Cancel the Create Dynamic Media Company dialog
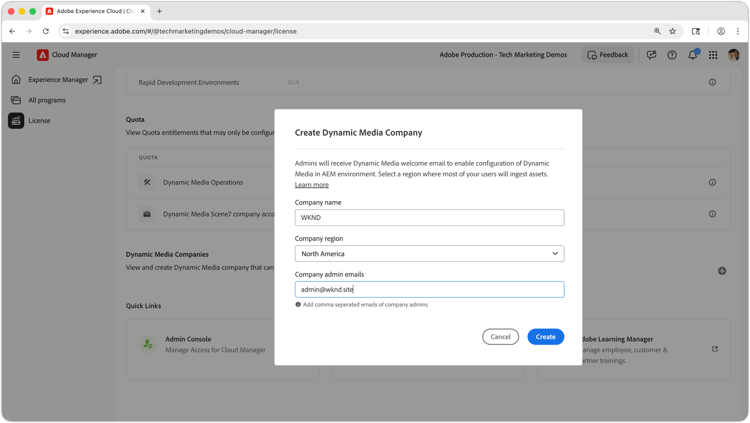 click(x=500, y=337)
